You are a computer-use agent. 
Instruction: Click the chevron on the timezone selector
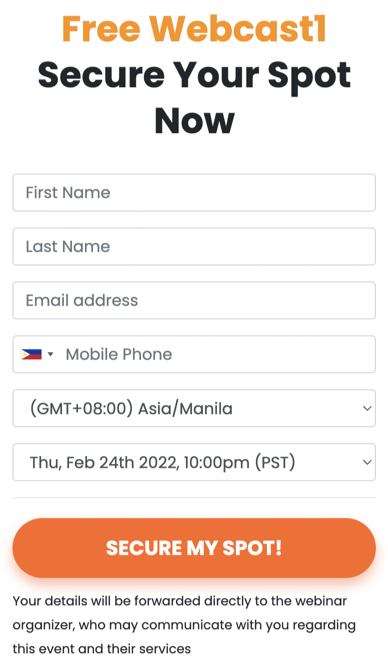tap(367, 408)
